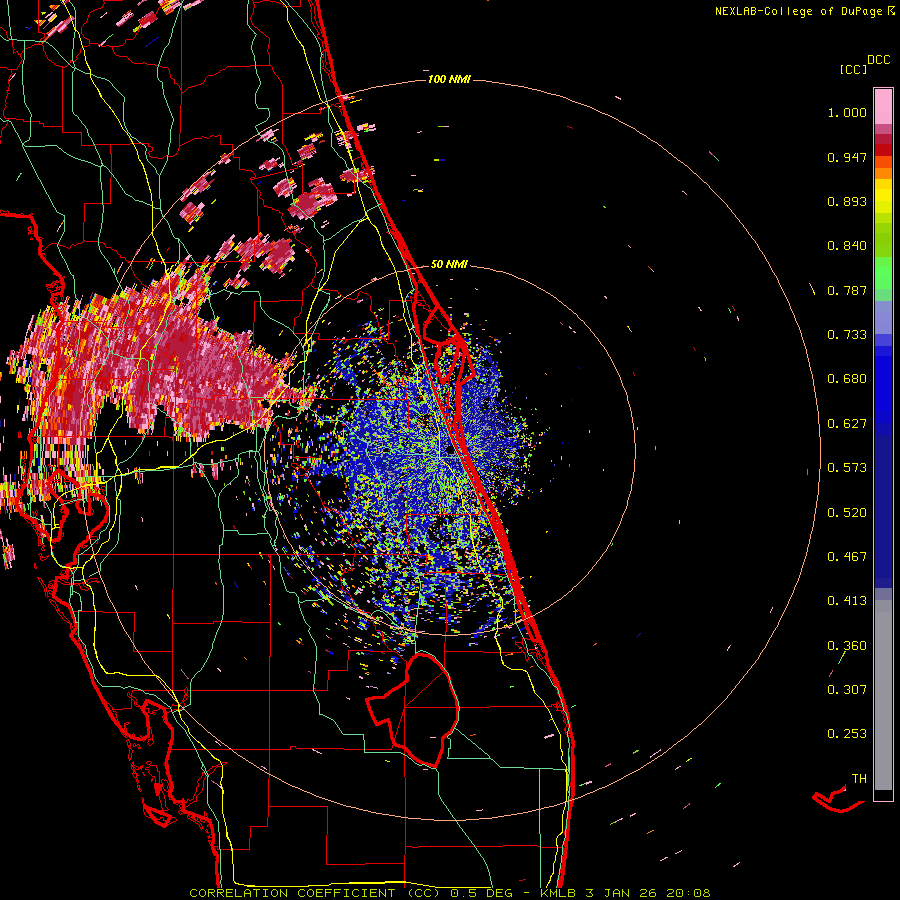
Task: Click the 0.733 legend value
Action: [x=847, y=335]
